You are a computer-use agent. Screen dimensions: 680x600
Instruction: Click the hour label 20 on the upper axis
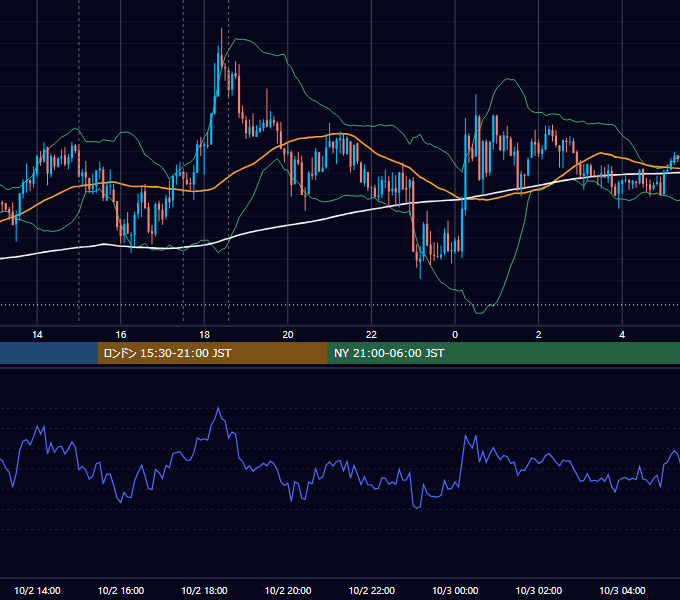[288, 335]
